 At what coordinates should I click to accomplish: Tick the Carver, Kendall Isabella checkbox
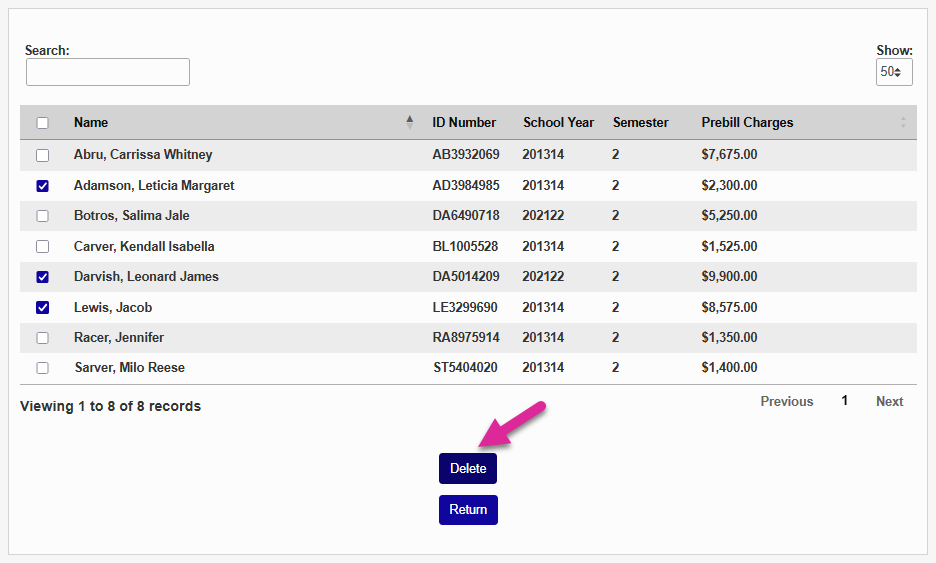coord(42,246)
